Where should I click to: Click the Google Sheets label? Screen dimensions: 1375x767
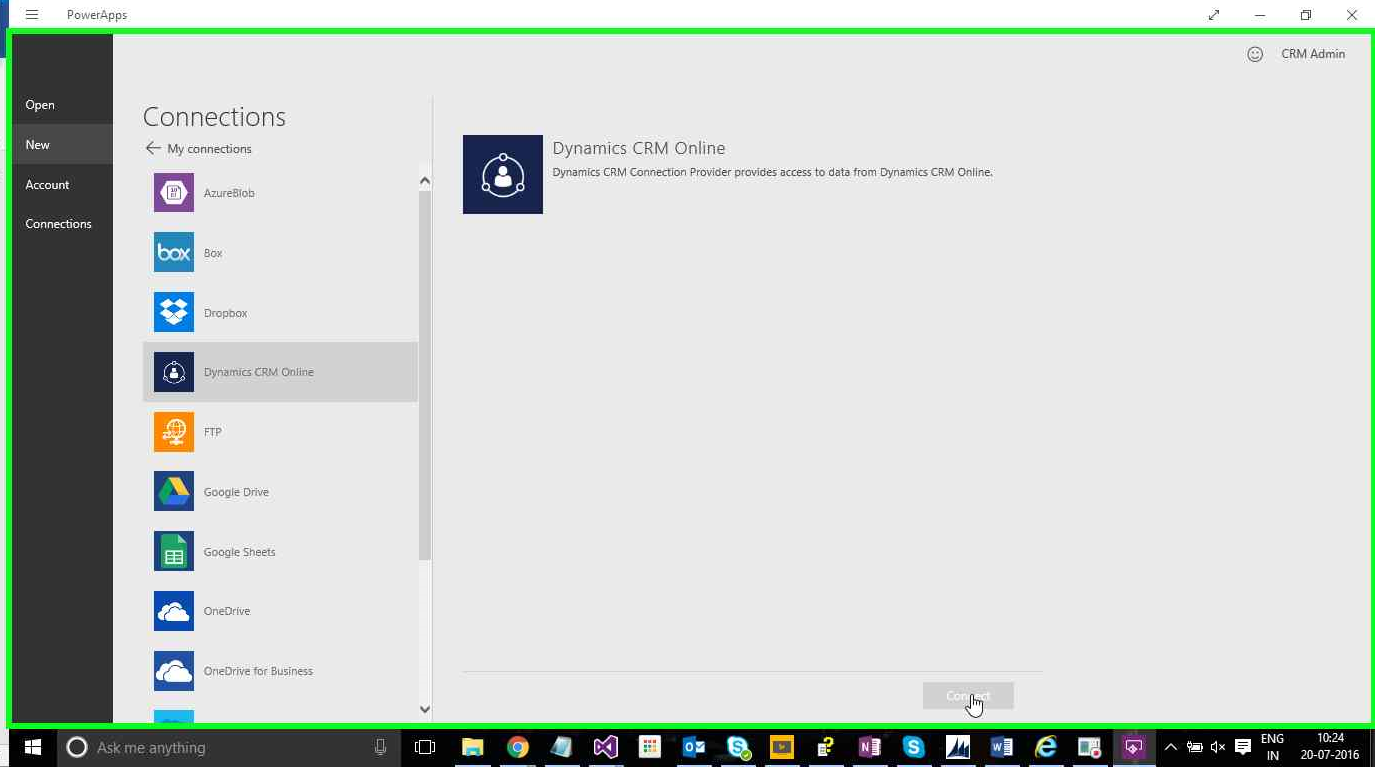[x=240, y=552]
